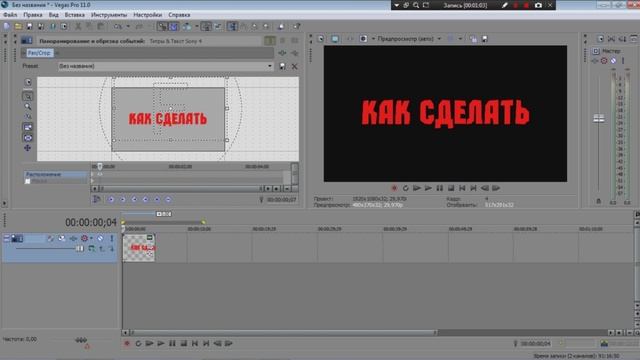This screenshot has width=640, height=360.
Task: Click the record button in bottom transport bar
Action: pyautogui.click(x=127, y=344)
